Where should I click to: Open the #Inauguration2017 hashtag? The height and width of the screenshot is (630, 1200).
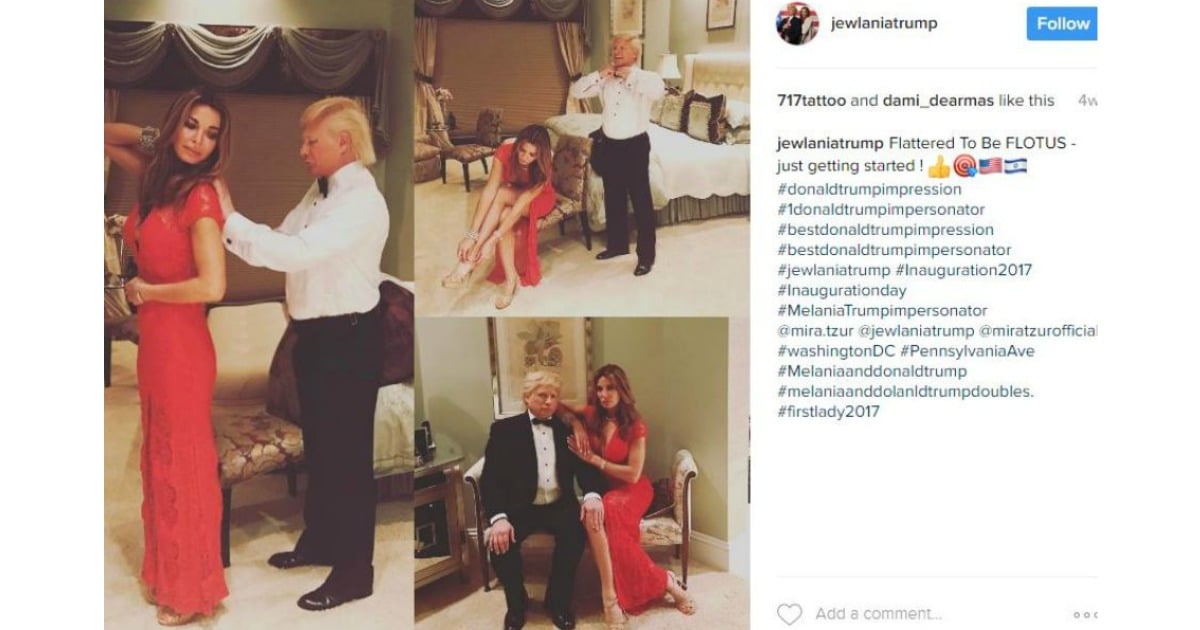[964, 270]
